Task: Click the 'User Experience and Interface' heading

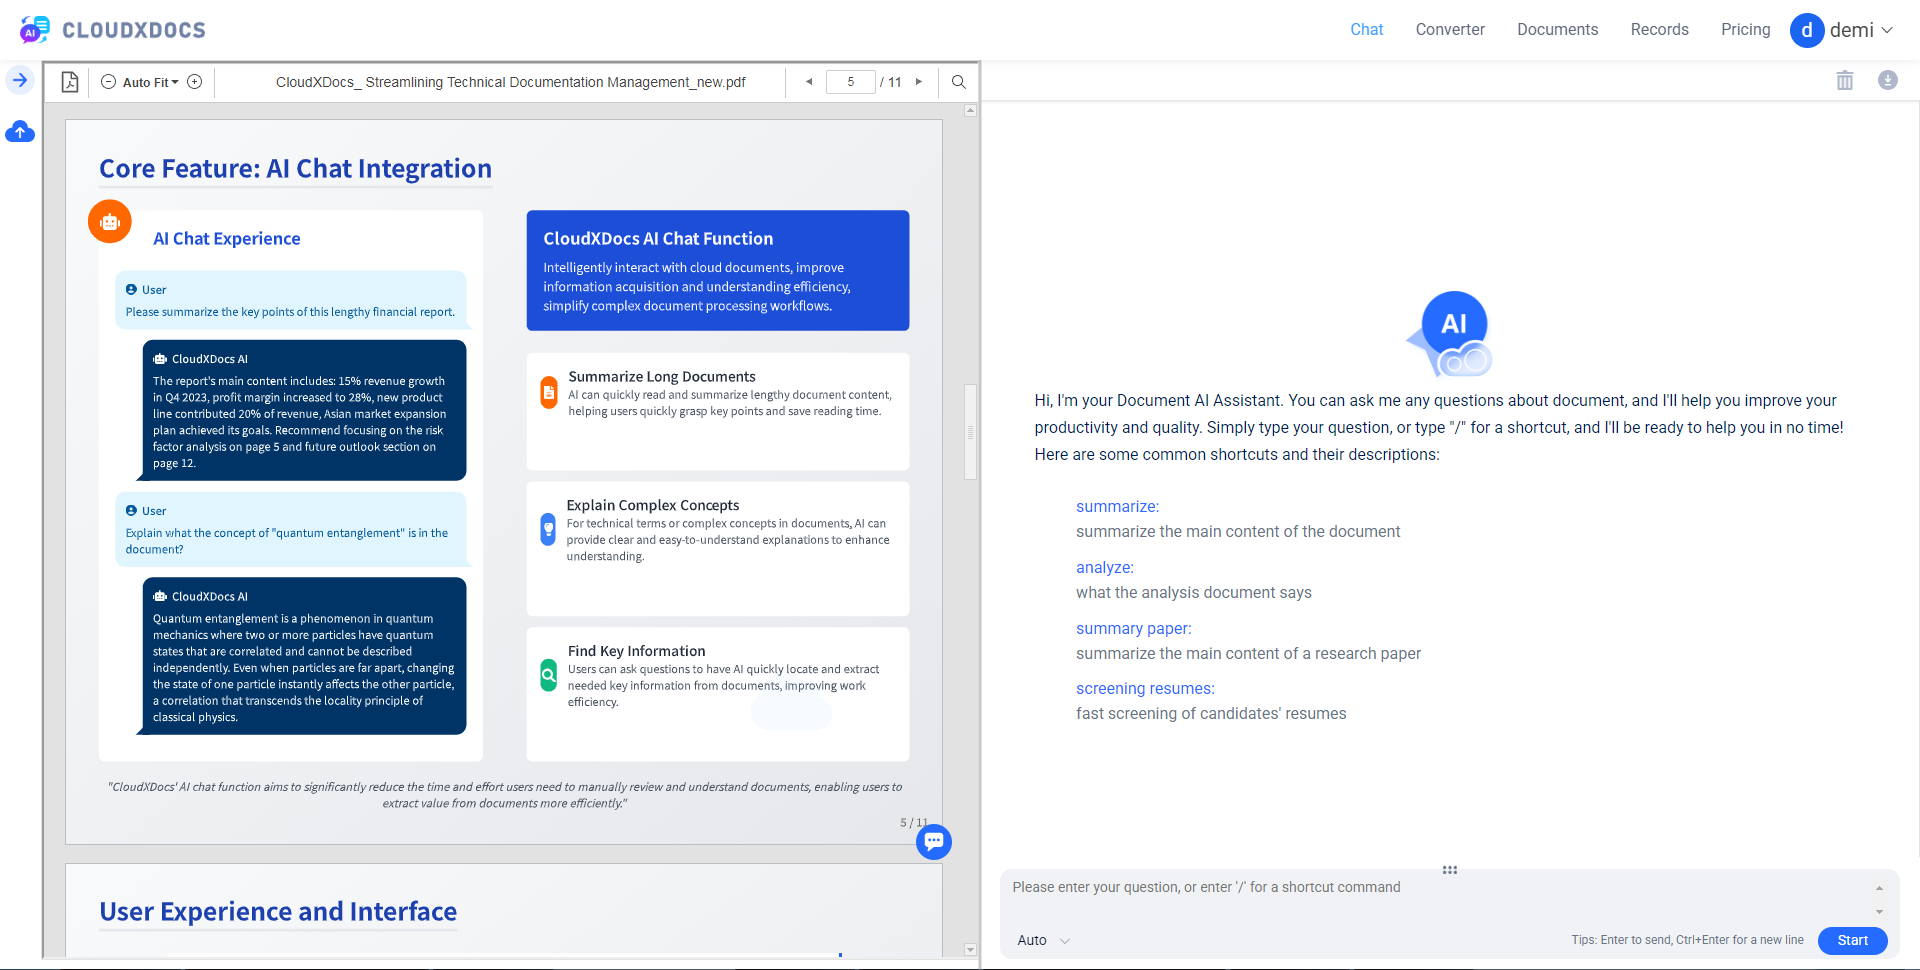Action: (278, 911)
